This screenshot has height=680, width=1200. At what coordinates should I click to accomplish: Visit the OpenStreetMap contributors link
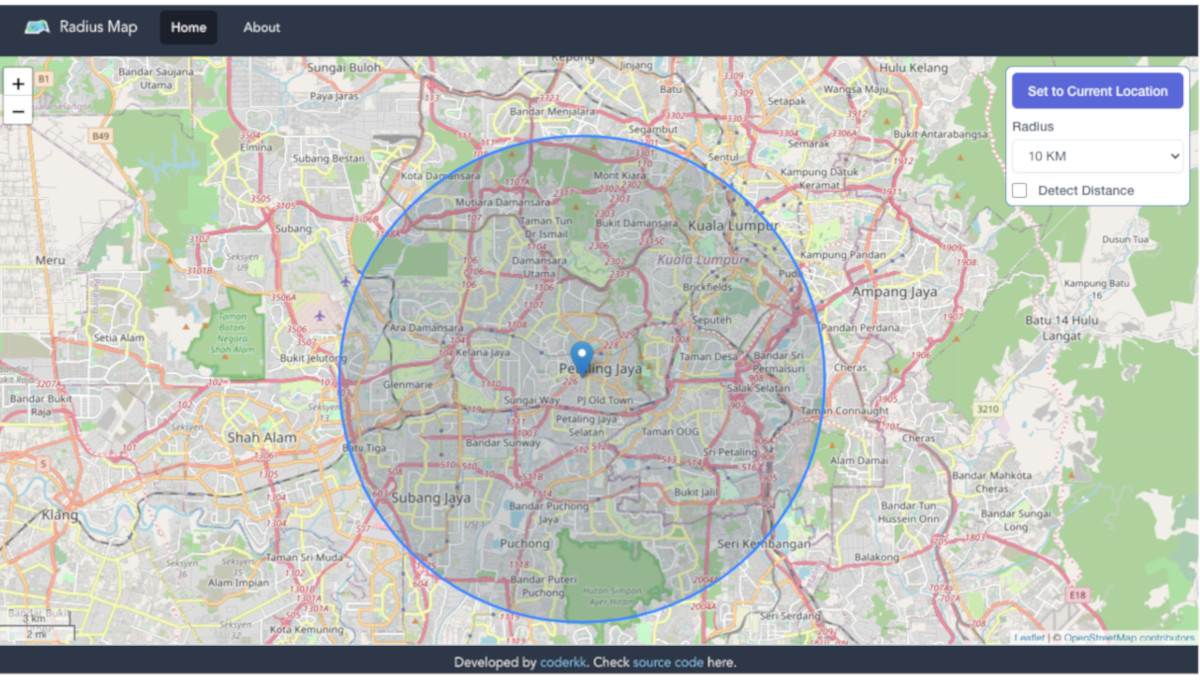[1129, 638]
